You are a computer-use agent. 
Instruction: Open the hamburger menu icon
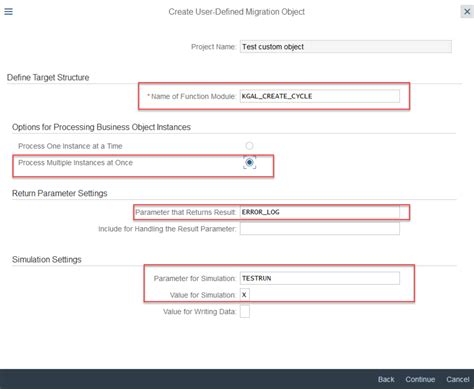point(8,12)
